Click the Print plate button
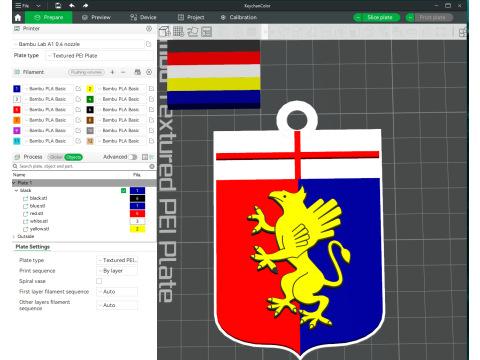Screen dimensions: 480x360 (x=433, y=17)
